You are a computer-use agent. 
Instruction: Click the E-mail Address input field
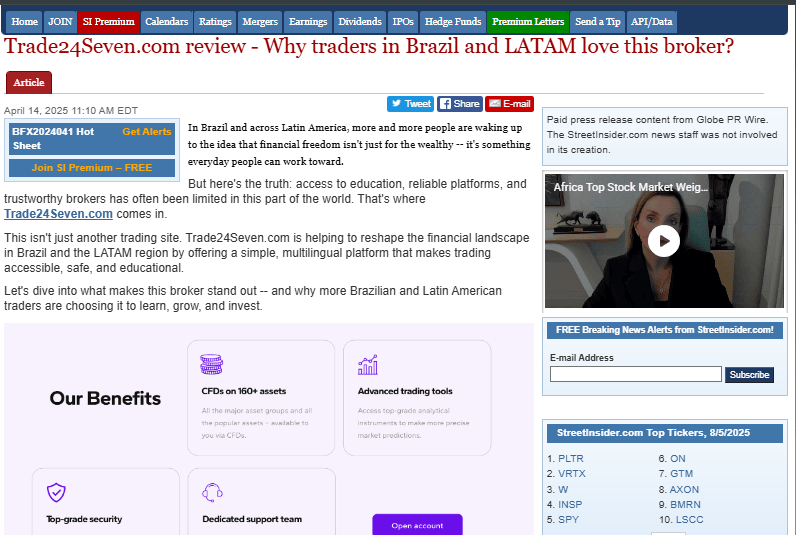(x=636, y=374)
